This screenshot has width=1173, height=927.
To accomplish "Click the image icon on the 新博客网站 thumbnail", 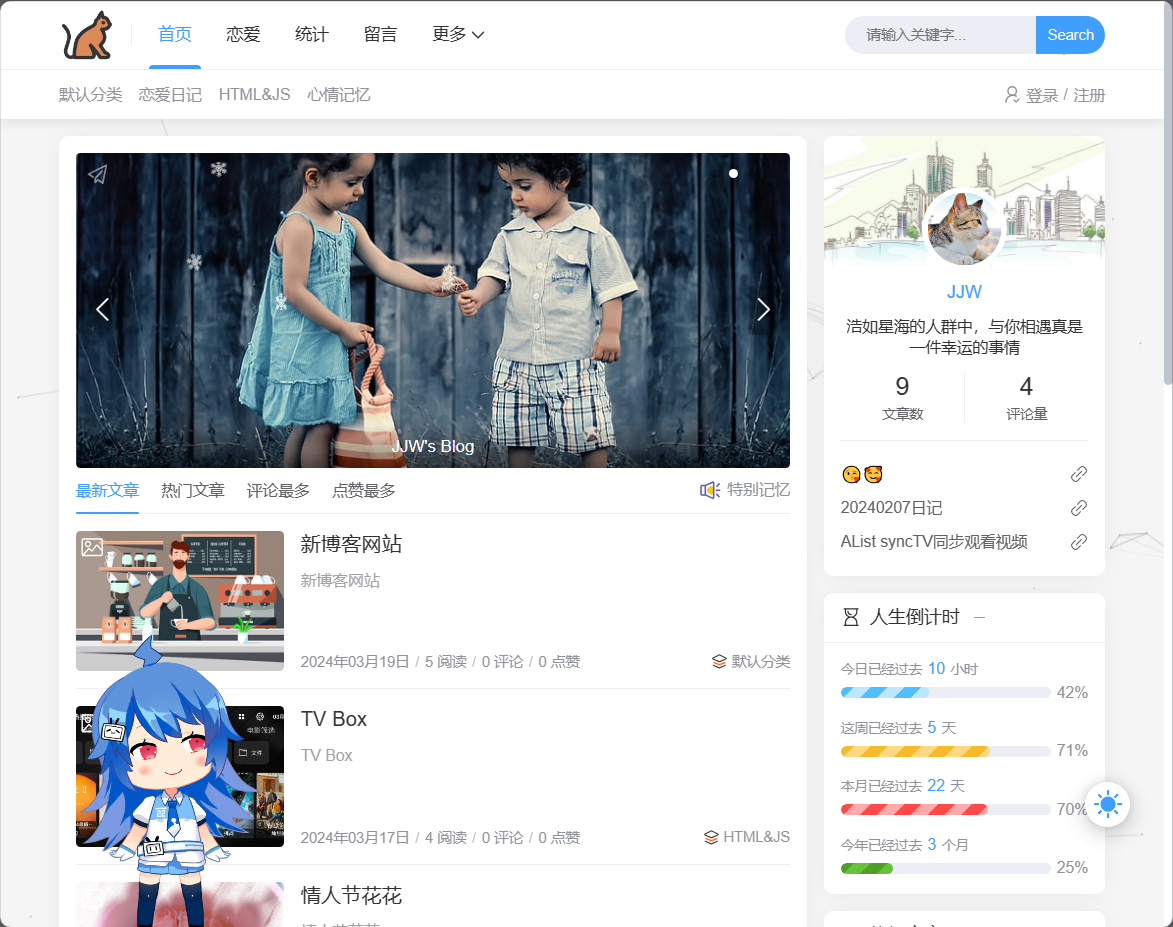I will 92,547.
